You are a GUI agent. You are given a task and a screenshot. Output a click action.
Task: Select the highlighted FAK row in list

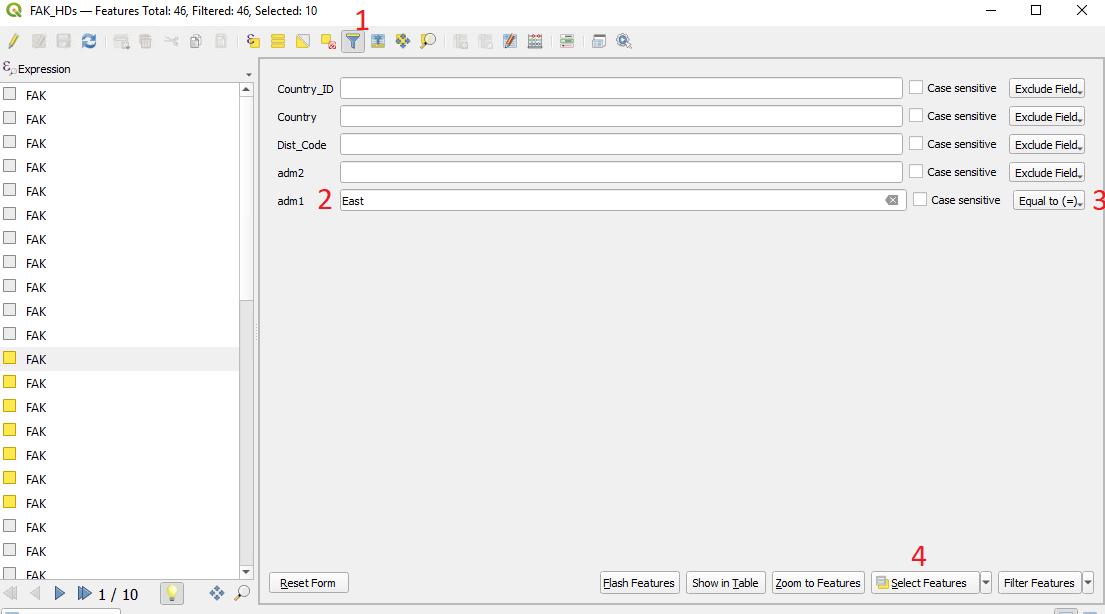pos(120,359)
